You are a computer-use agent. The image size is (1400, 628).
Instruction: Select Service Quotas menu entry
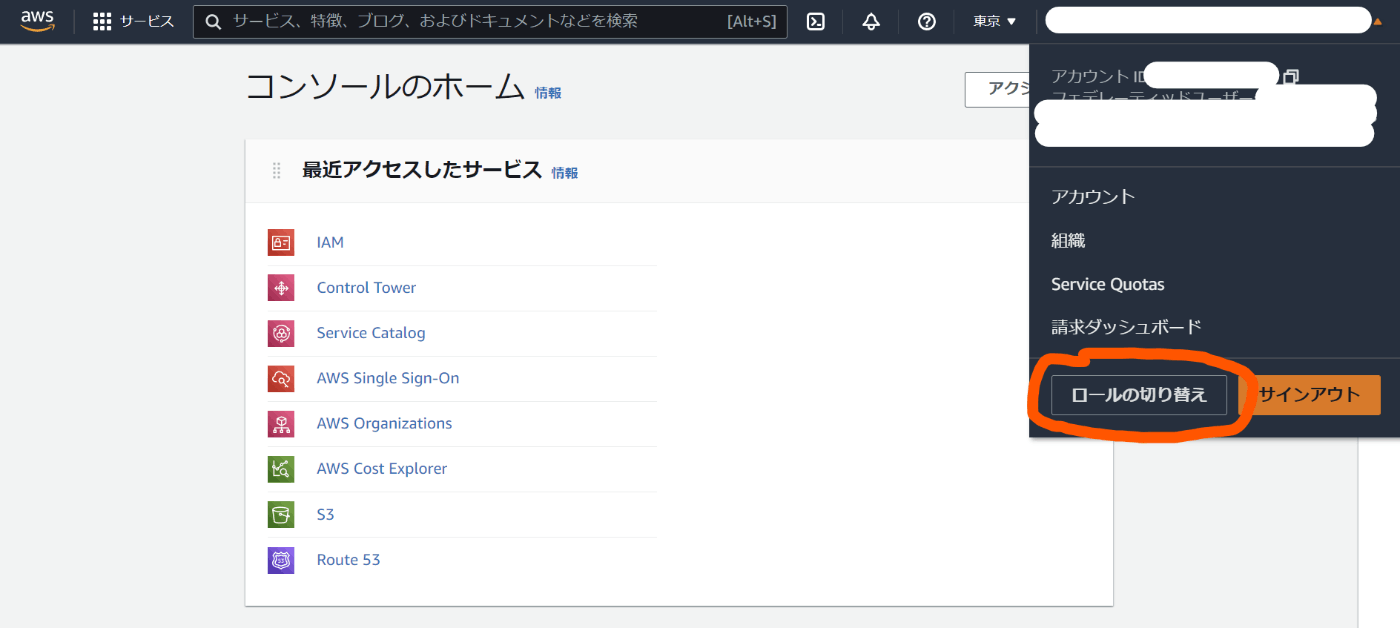(1108, 284)
